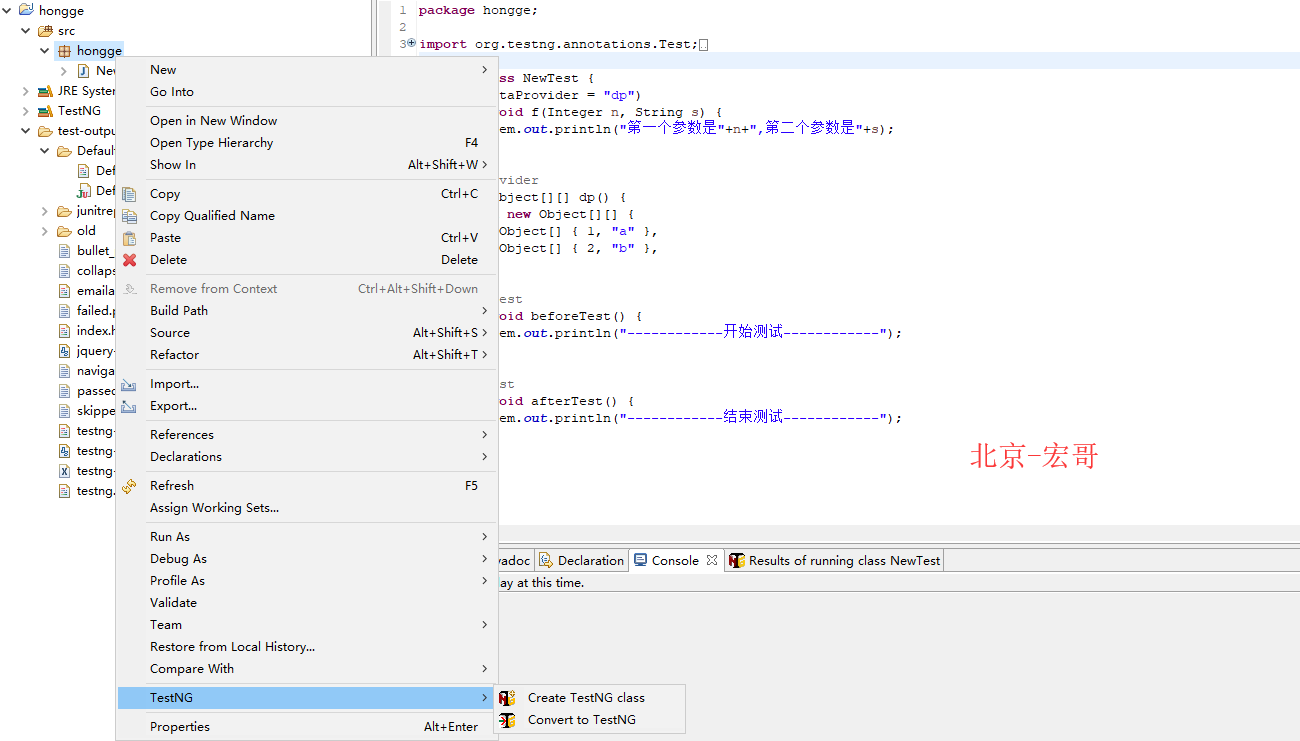Collapse the src folder node

pyautogui.click(x=26, y=31)
